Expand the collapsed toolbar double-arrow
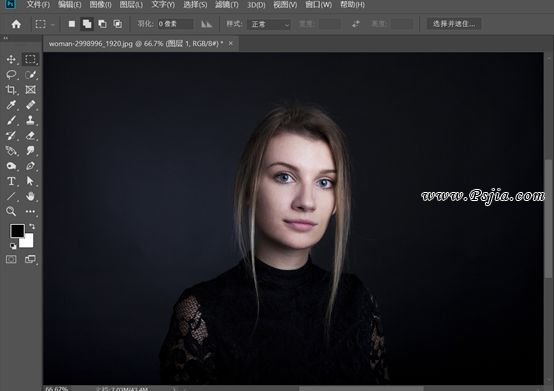This screenshot has width=554, height=391. point(6,38)
